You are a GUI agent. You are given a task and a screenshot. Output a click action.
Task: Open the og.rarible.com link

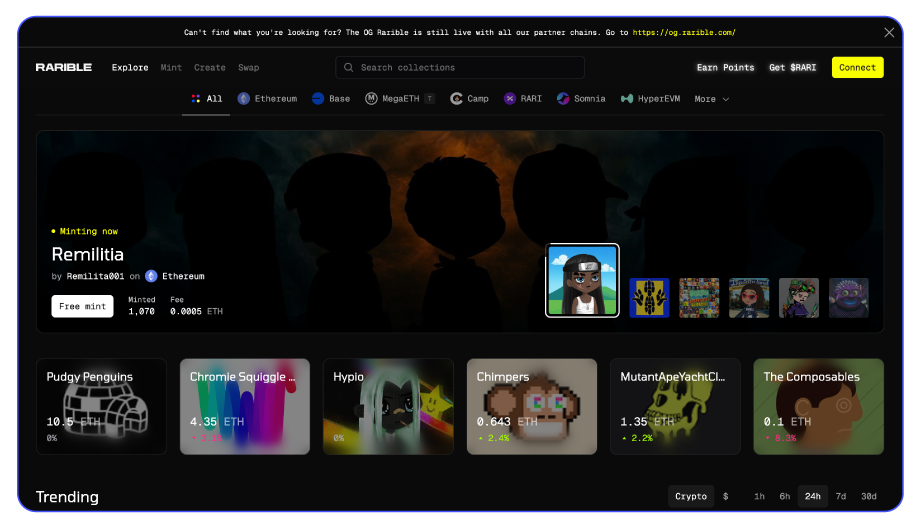[x=685, y=32]
